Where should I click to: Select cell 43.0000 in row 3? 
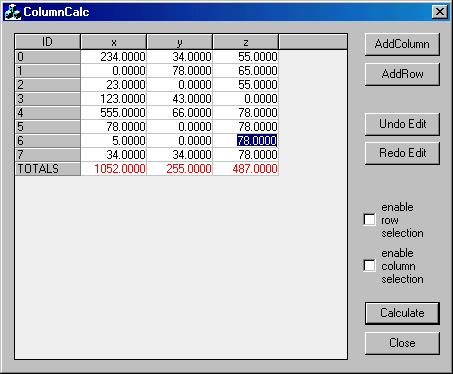click(179, 99)
